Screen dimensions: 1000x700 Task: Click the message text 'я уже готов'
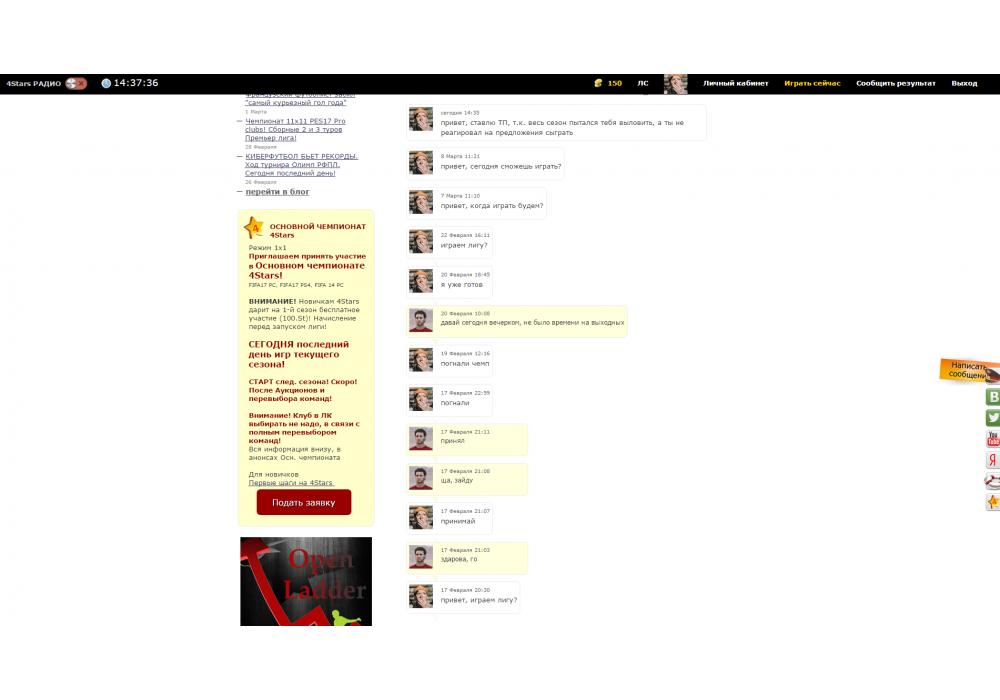click(461, 285)
